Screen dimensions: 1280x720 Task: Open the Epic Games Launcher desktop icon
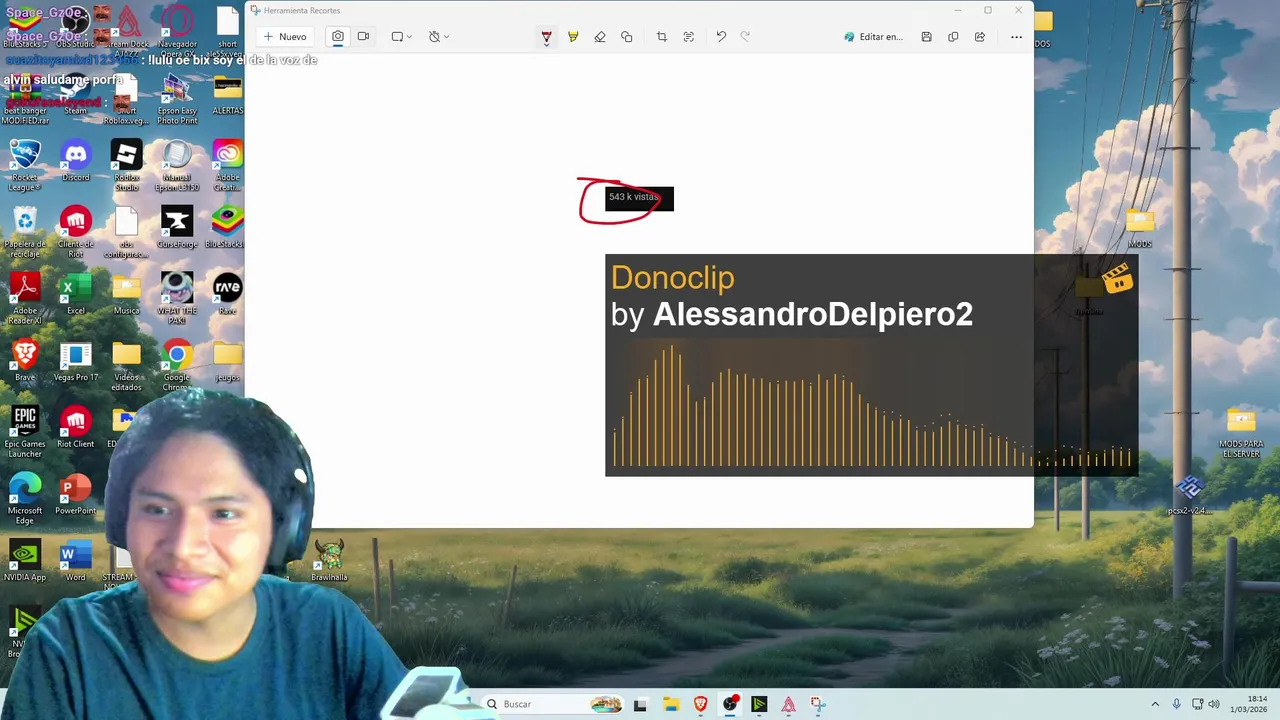(25, 432)
